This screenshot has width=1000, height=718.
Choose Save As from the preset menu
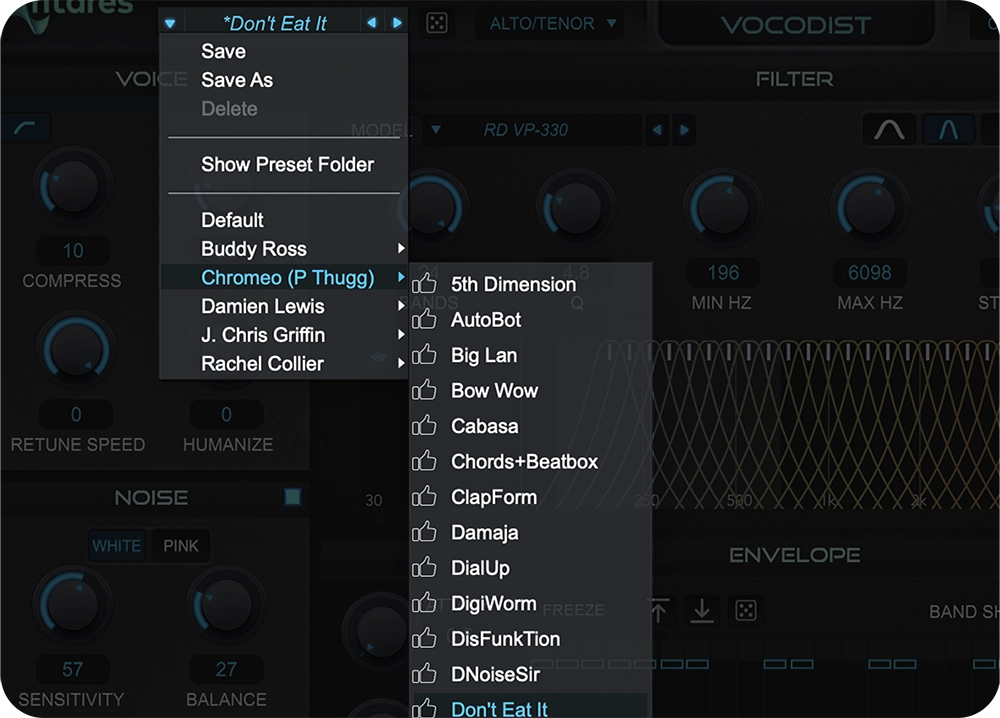239,80
